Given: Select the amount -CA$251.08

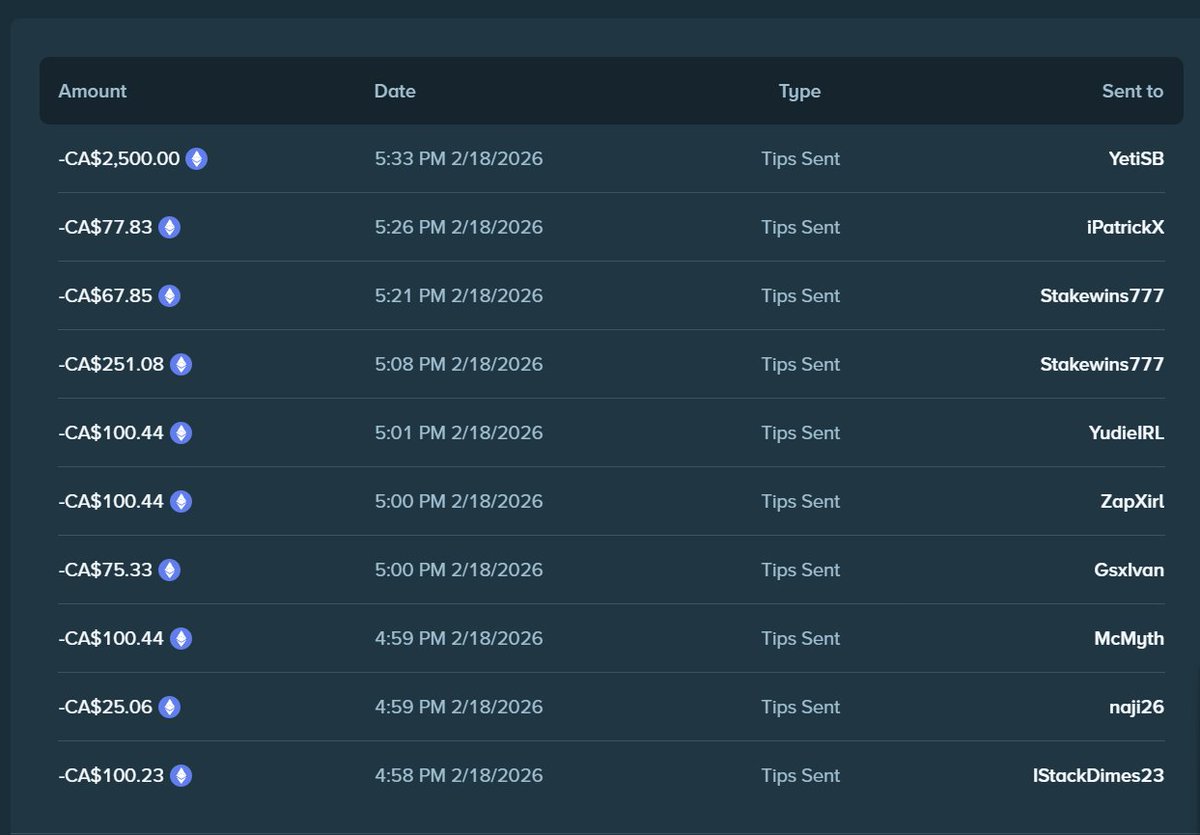Looking at the screenshot, I should point(111,364).
